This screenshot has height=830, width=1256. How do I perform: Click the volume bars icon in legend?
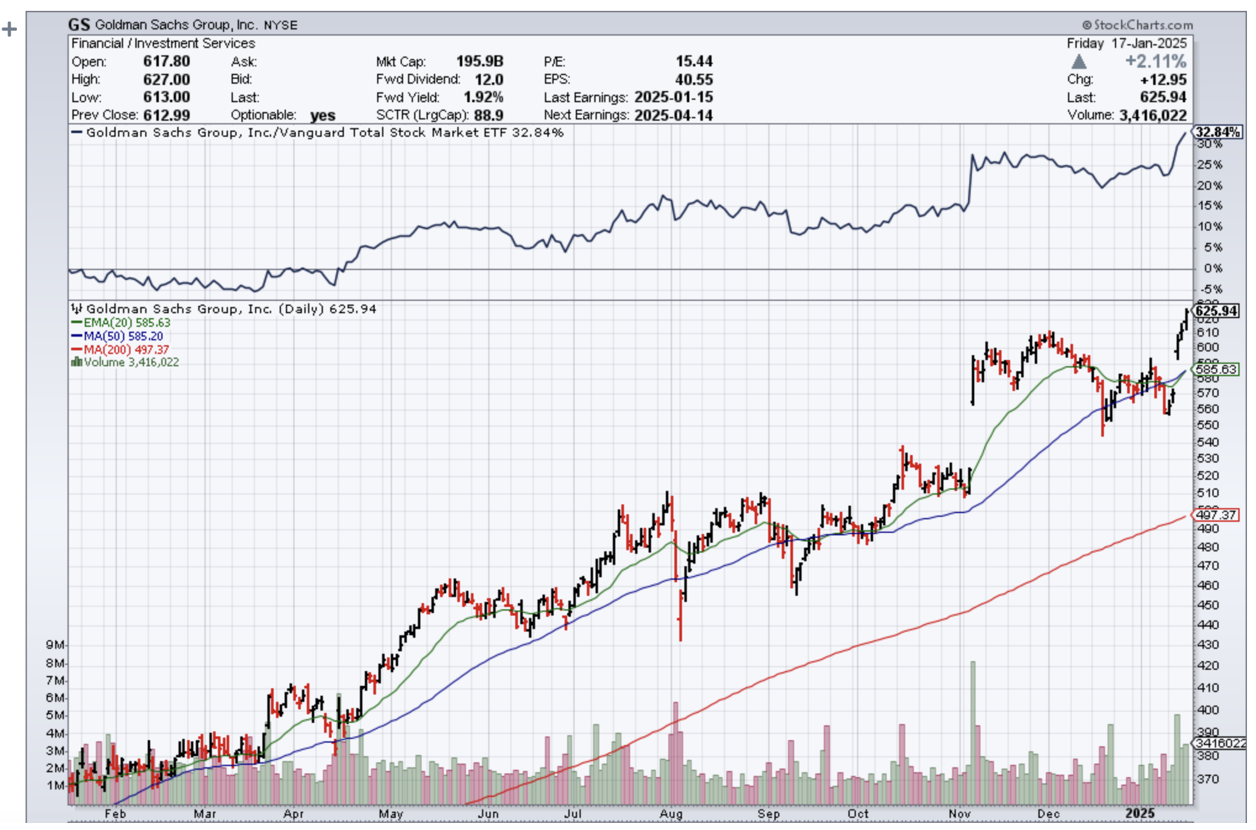75,362
